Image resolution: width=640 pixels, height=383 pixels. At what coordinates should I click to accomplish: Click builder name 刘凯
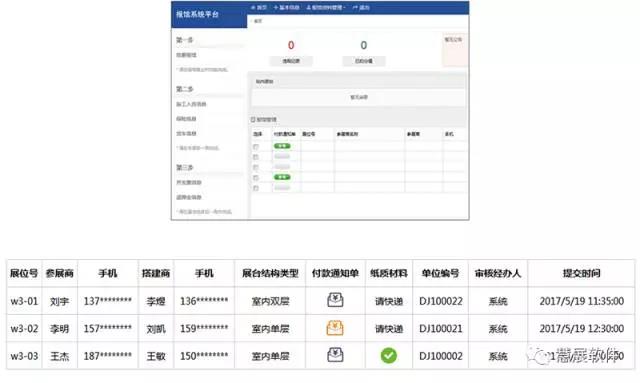[x=156, y=329]
